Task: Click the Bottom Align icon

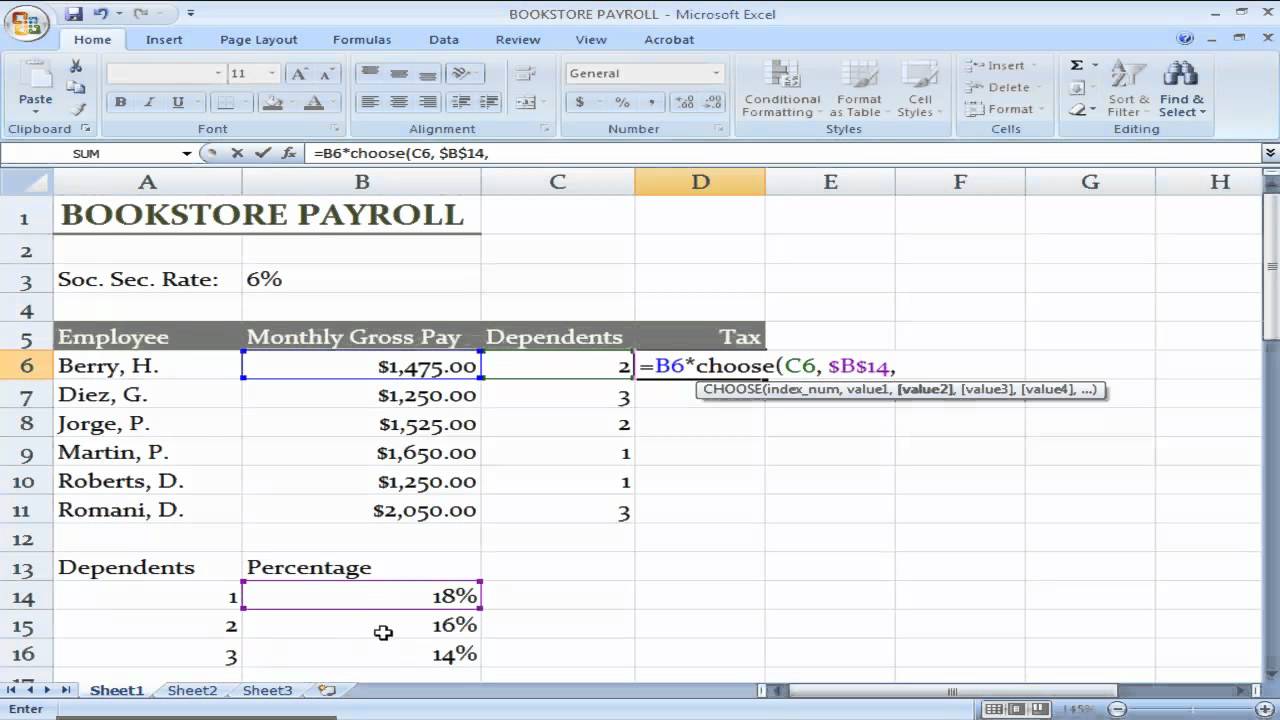Action: (428, 73)
